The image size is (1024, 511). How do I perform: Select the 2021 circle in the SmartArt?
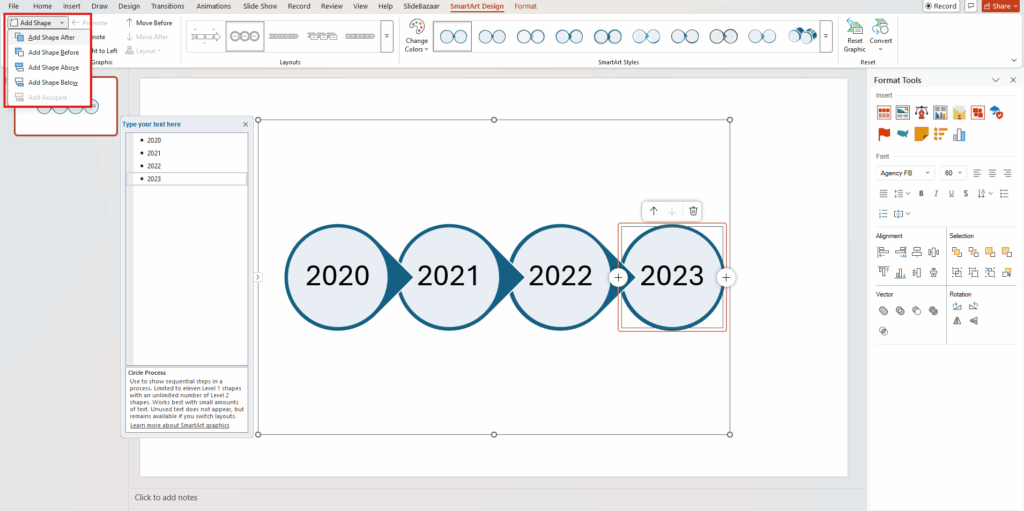pos(448,277)
